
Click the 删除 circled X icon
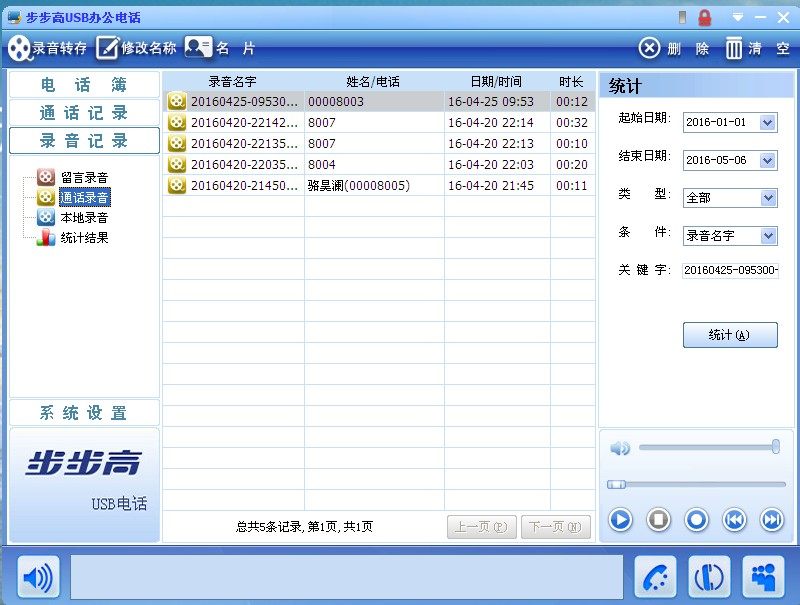649,48
